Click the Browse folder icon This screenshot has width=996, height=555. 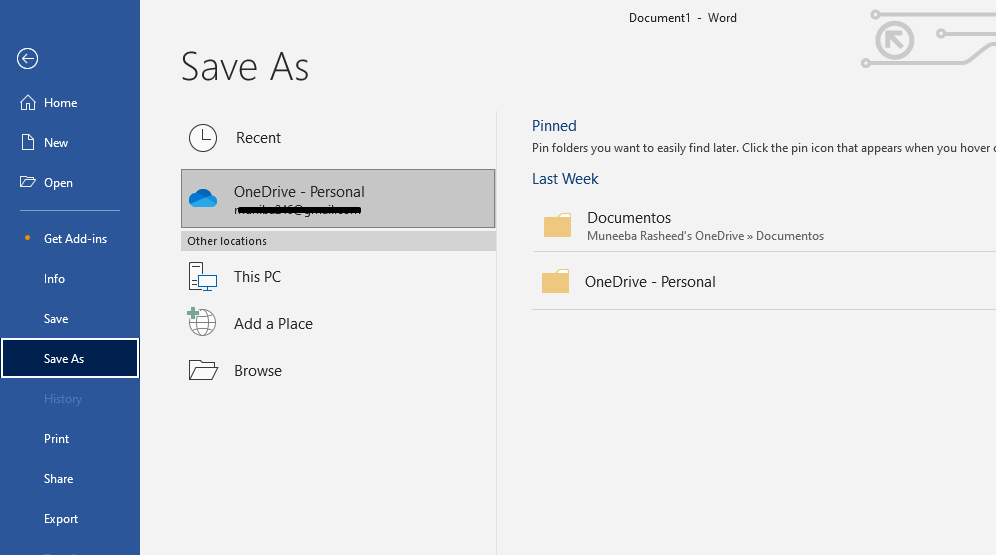[x=203, y=371]
